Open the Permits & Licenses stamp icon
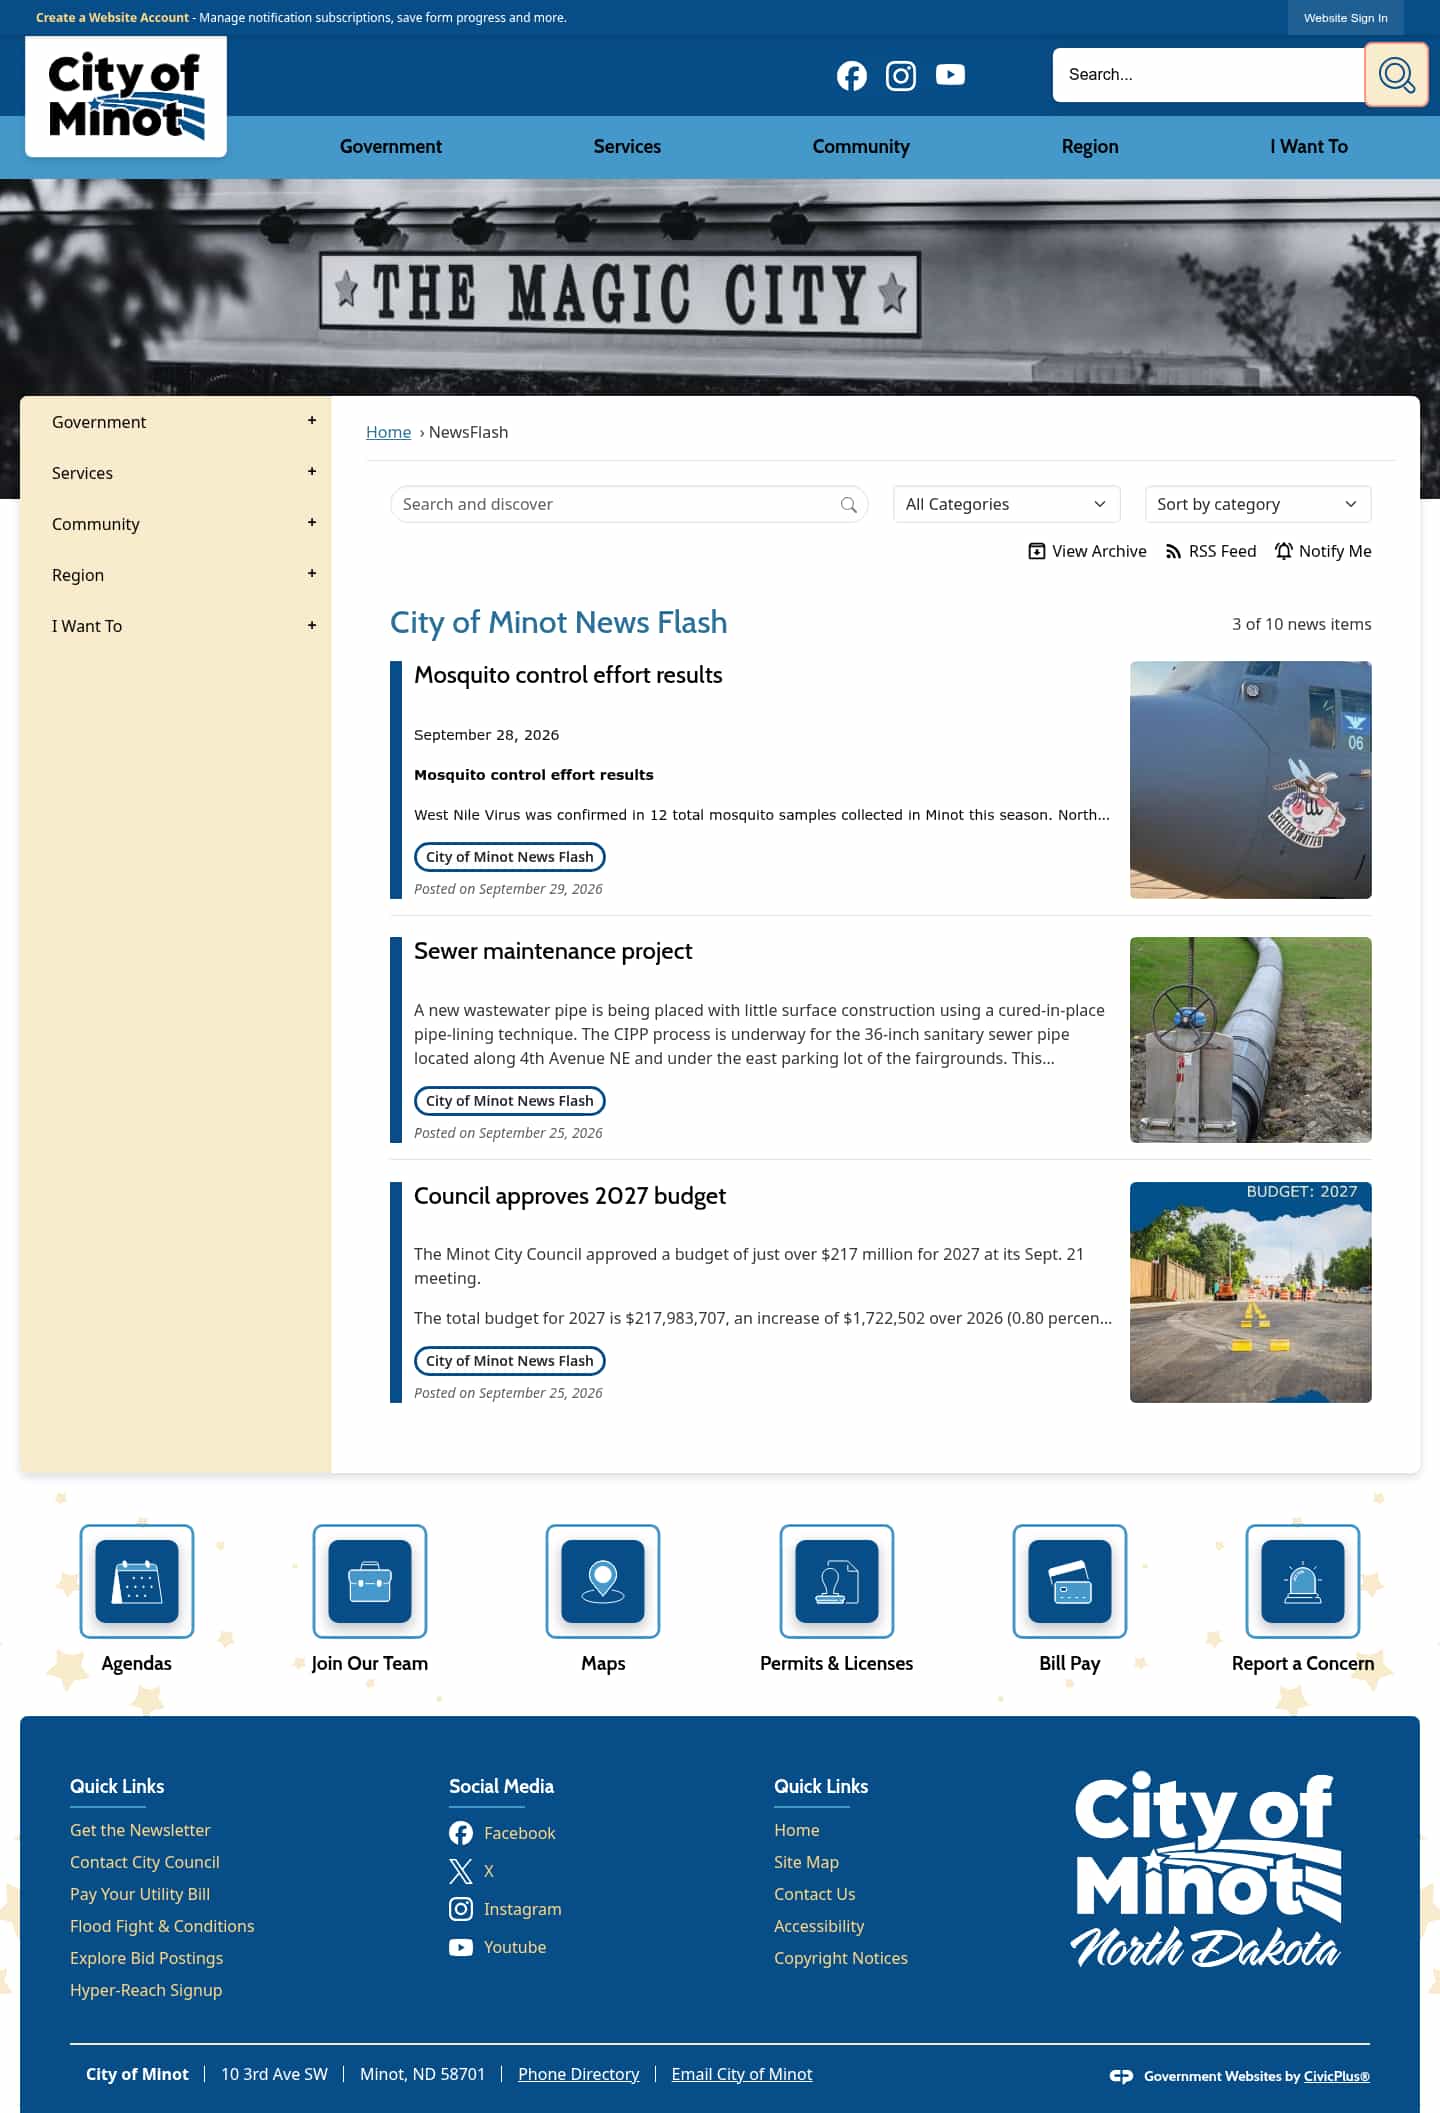The height and width of the screenshot is (2113, 1440). click(837, 1581)
